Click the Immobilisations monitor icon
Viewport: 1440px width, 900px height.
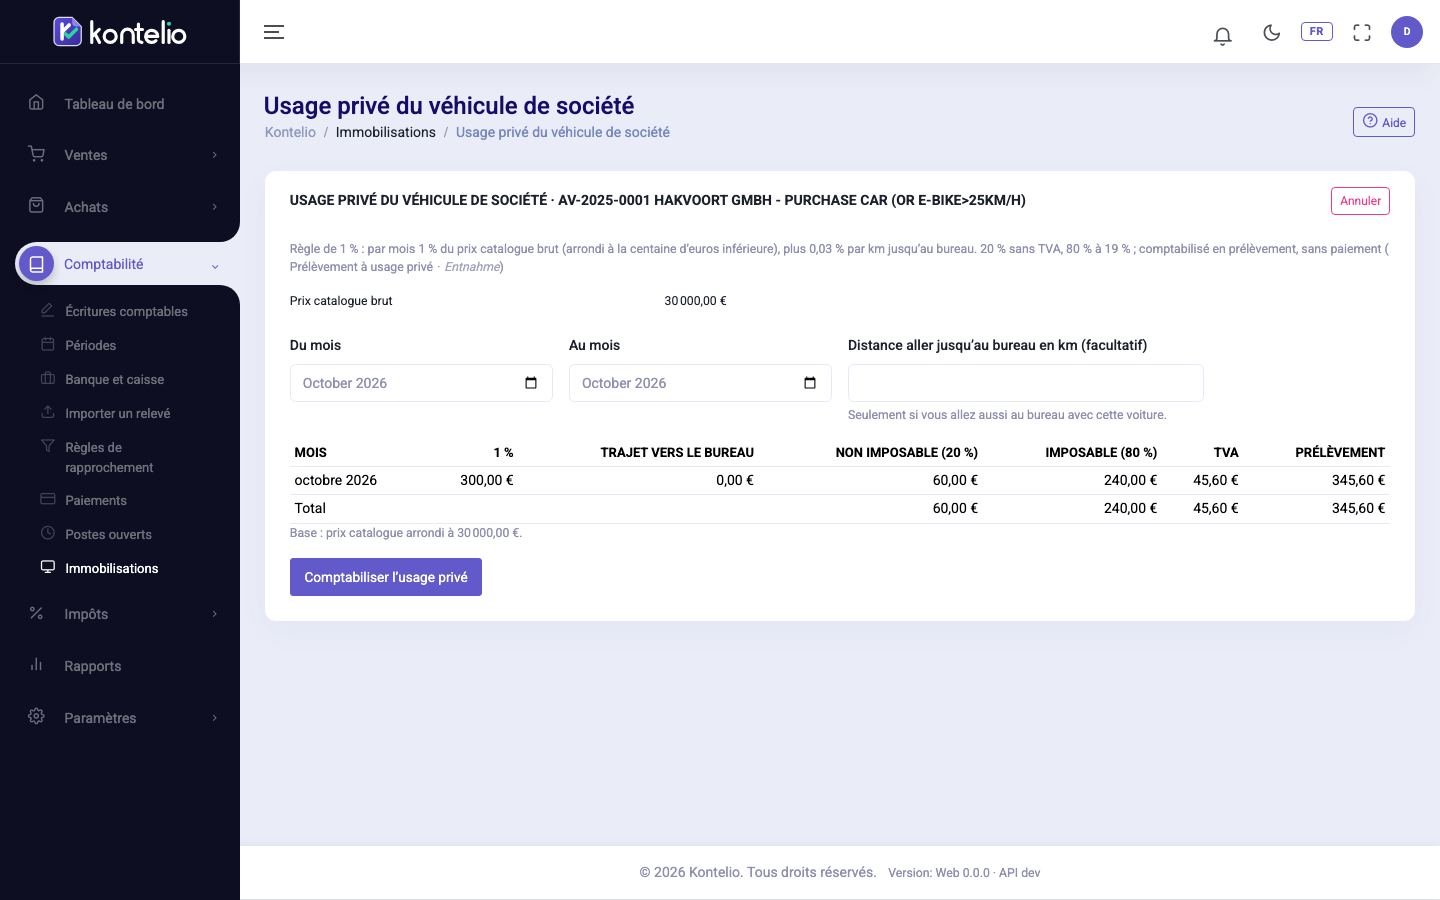47,567
